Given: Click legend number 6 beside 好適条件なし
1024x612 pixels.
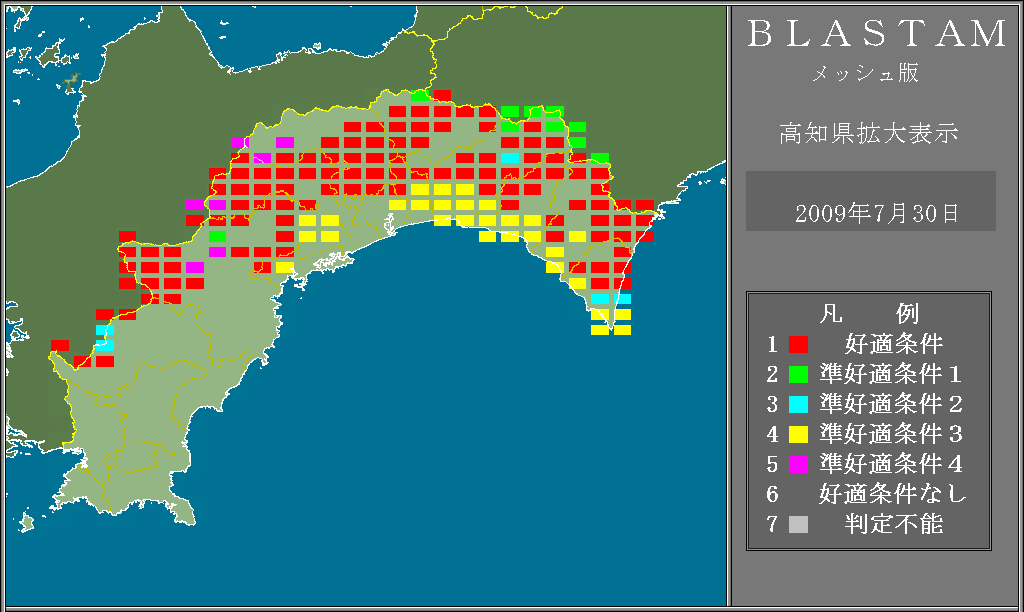Looking at the screenshot, I should pos(773,494).
